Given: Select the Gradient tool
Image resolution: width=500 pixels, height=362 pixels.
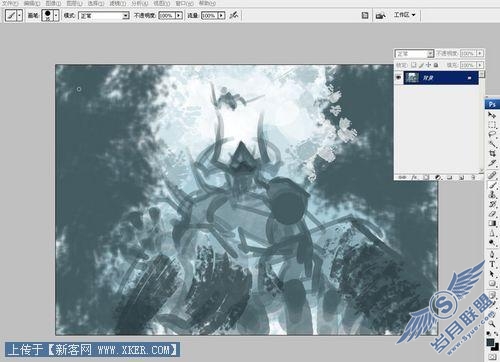Looking at the screenshot, I should (492, 223).
